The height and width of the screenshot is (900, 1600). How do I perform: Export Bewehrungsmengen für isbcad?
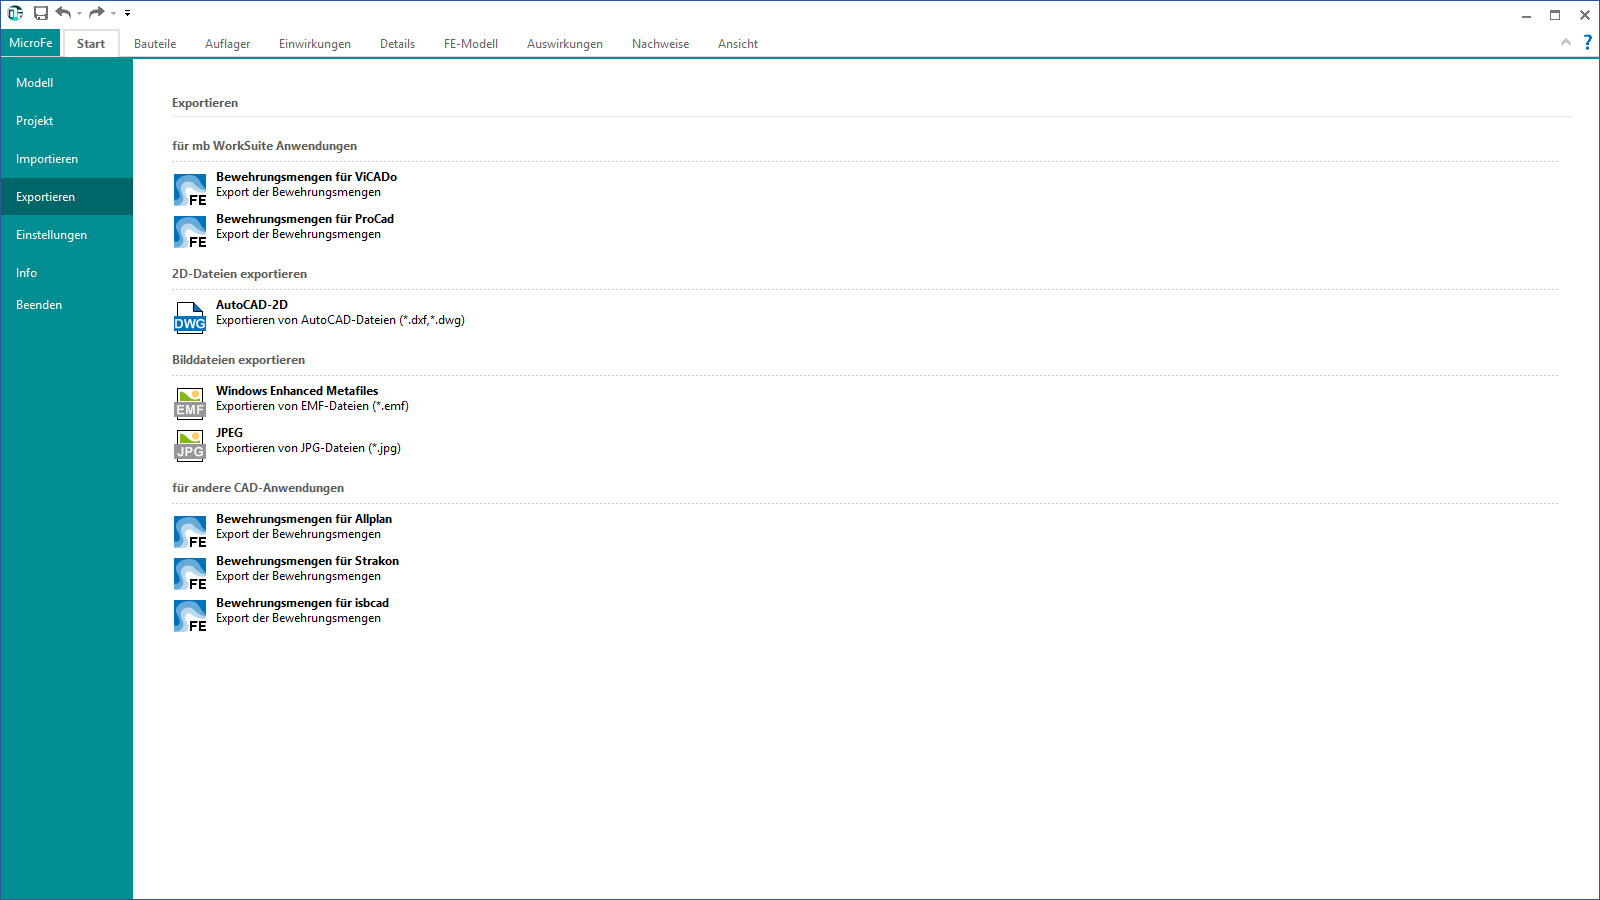pos(302,603)
